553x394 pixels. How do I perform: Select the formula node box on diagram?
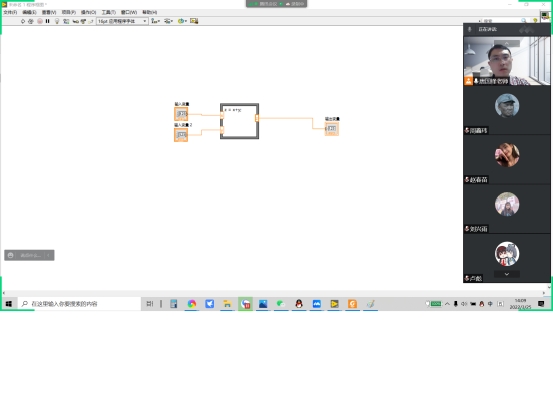(239, 121)
